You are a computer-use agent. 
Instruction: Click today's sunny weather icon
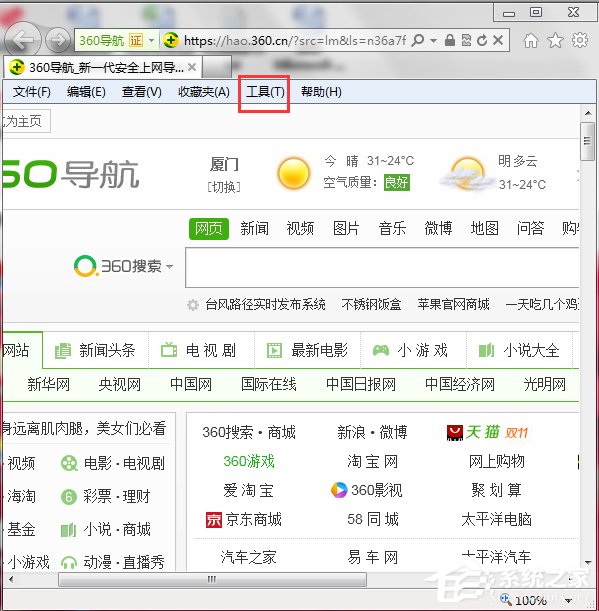pyautogui.click(x=294, y=173)
